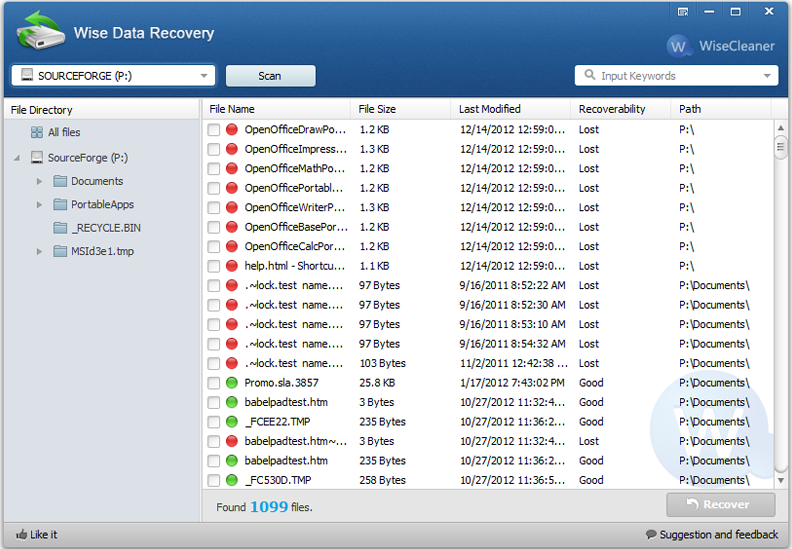Select row modified 9/16/2011 8:54:32 AM
The height and width of the screenshot is (549, 792).
pyautogui.click(x=488, y=344)
